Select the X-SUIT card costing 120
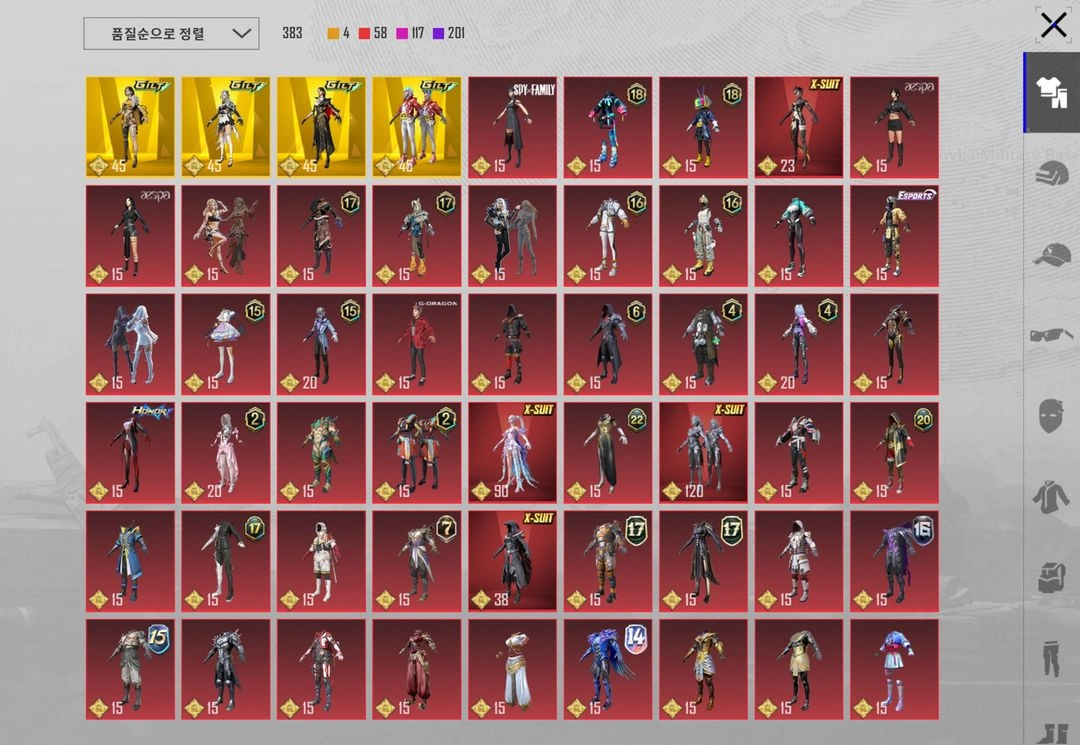 click(x=703, y=453)
